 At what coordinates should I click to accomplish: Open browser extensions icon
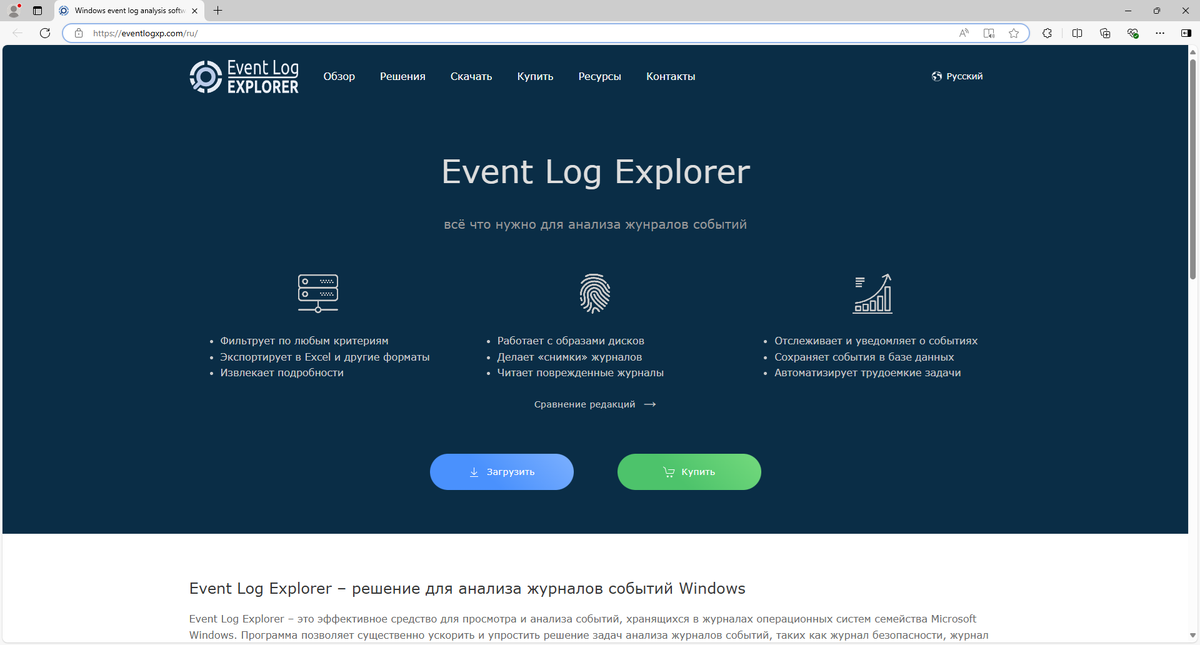click(1047, 33)
